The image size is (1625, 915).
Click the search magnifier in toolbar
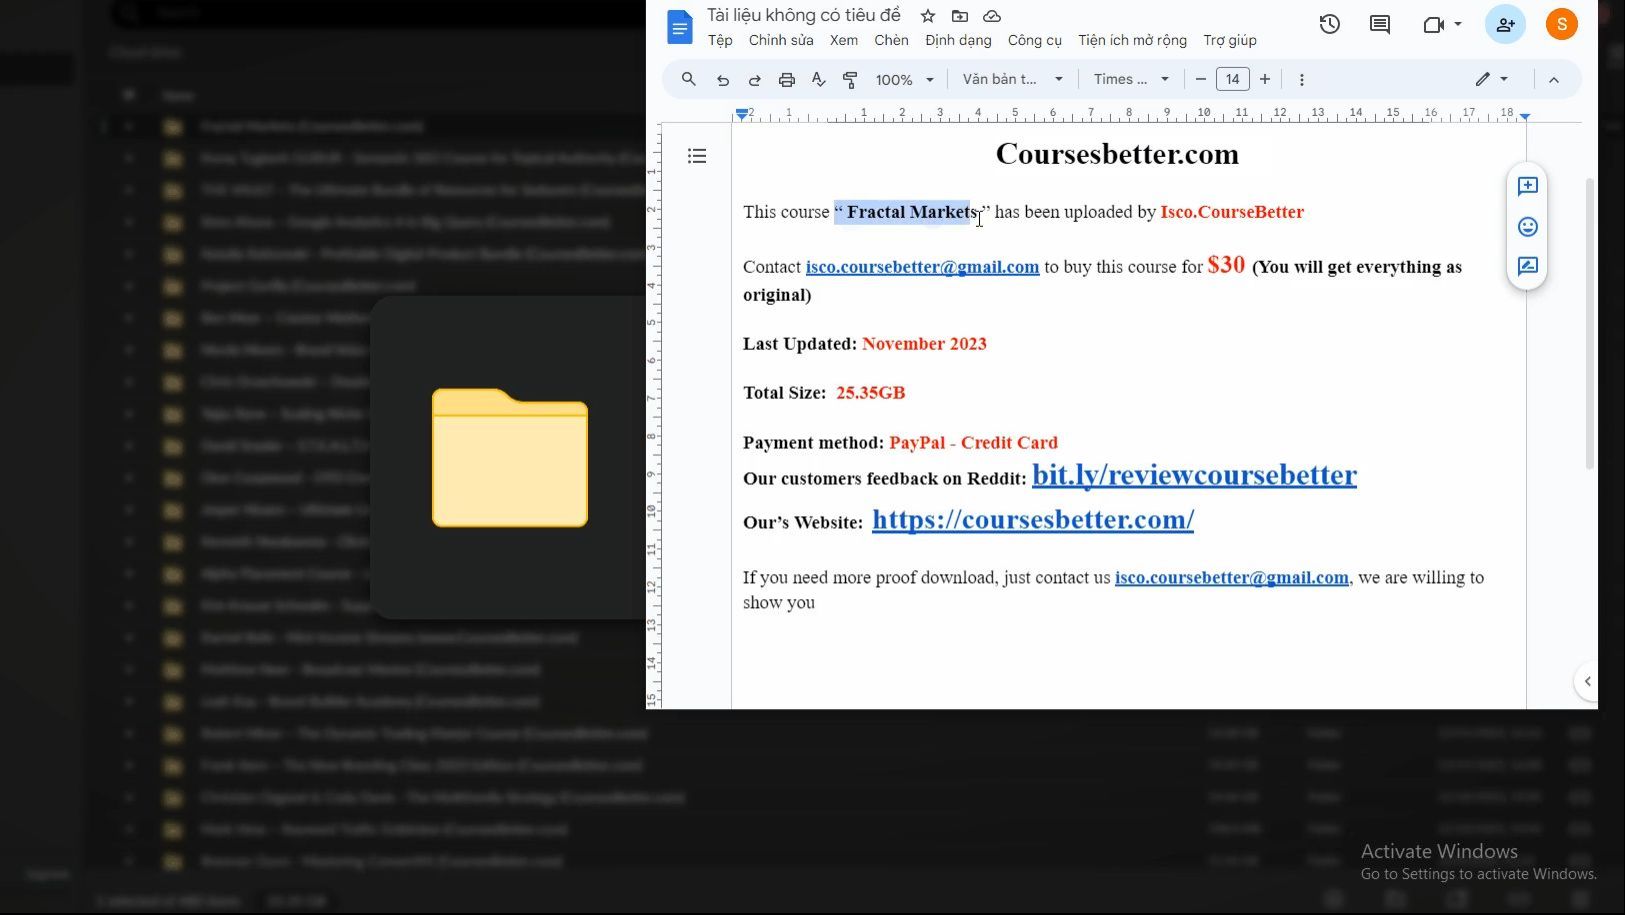point(689,79)
